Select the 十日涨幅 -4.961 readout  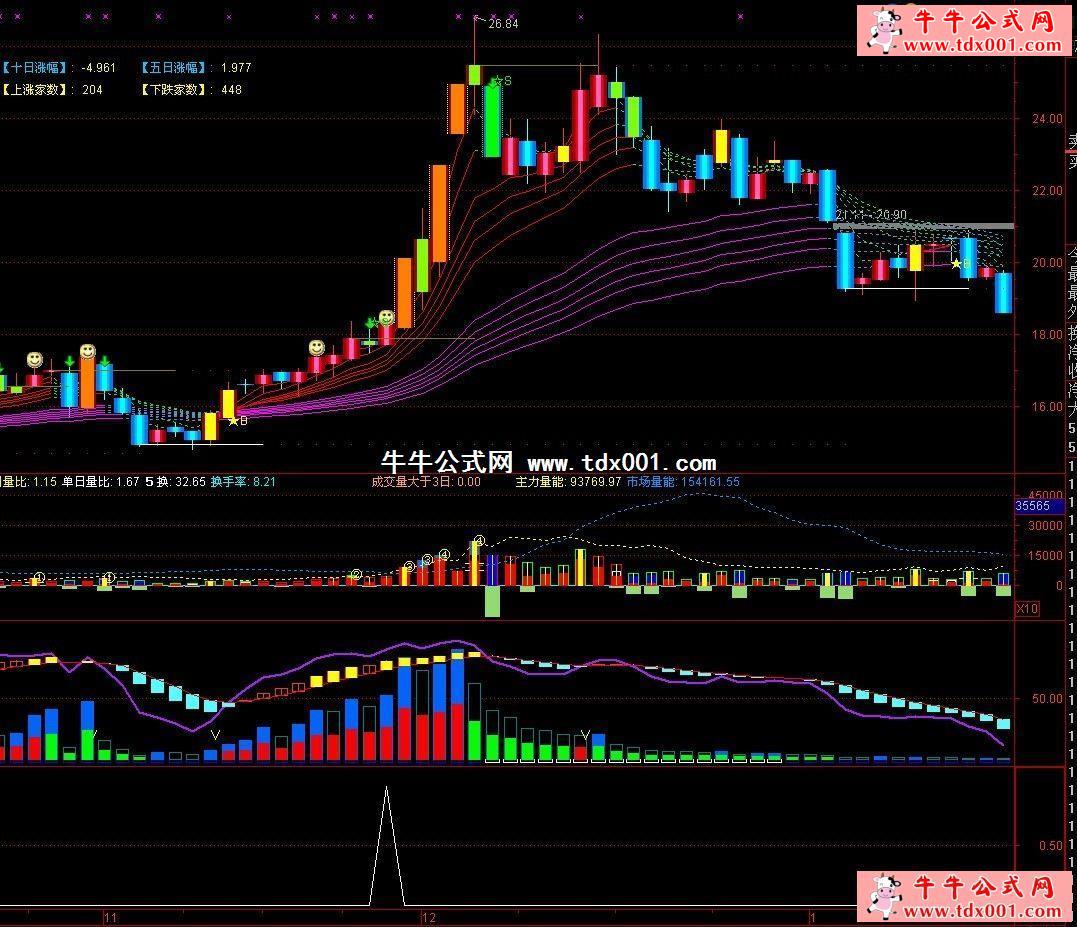[58, 68]
